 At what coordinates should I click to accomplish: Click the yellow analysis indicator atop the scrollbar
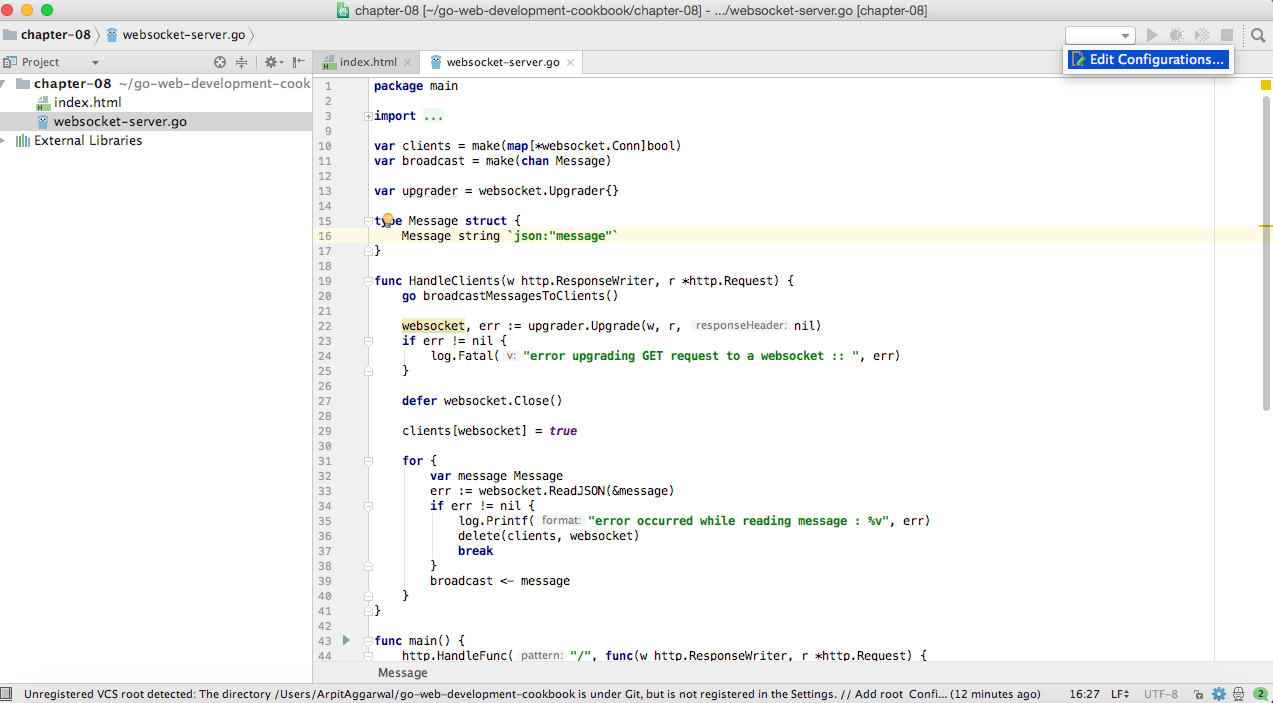pyautogui.click(x=1265, y=86)
